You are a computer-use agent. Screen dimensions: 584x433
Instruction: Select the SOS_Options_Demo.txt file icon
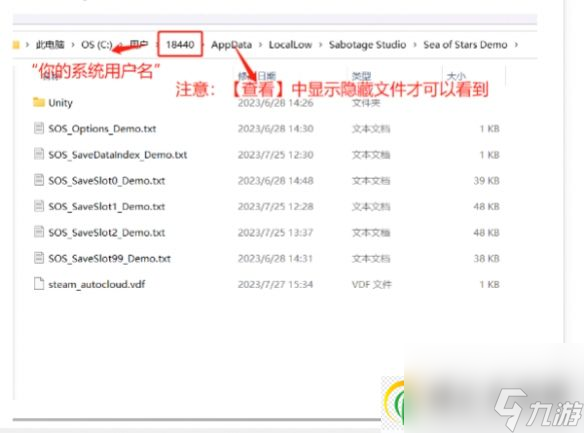[x=39, y=128]
